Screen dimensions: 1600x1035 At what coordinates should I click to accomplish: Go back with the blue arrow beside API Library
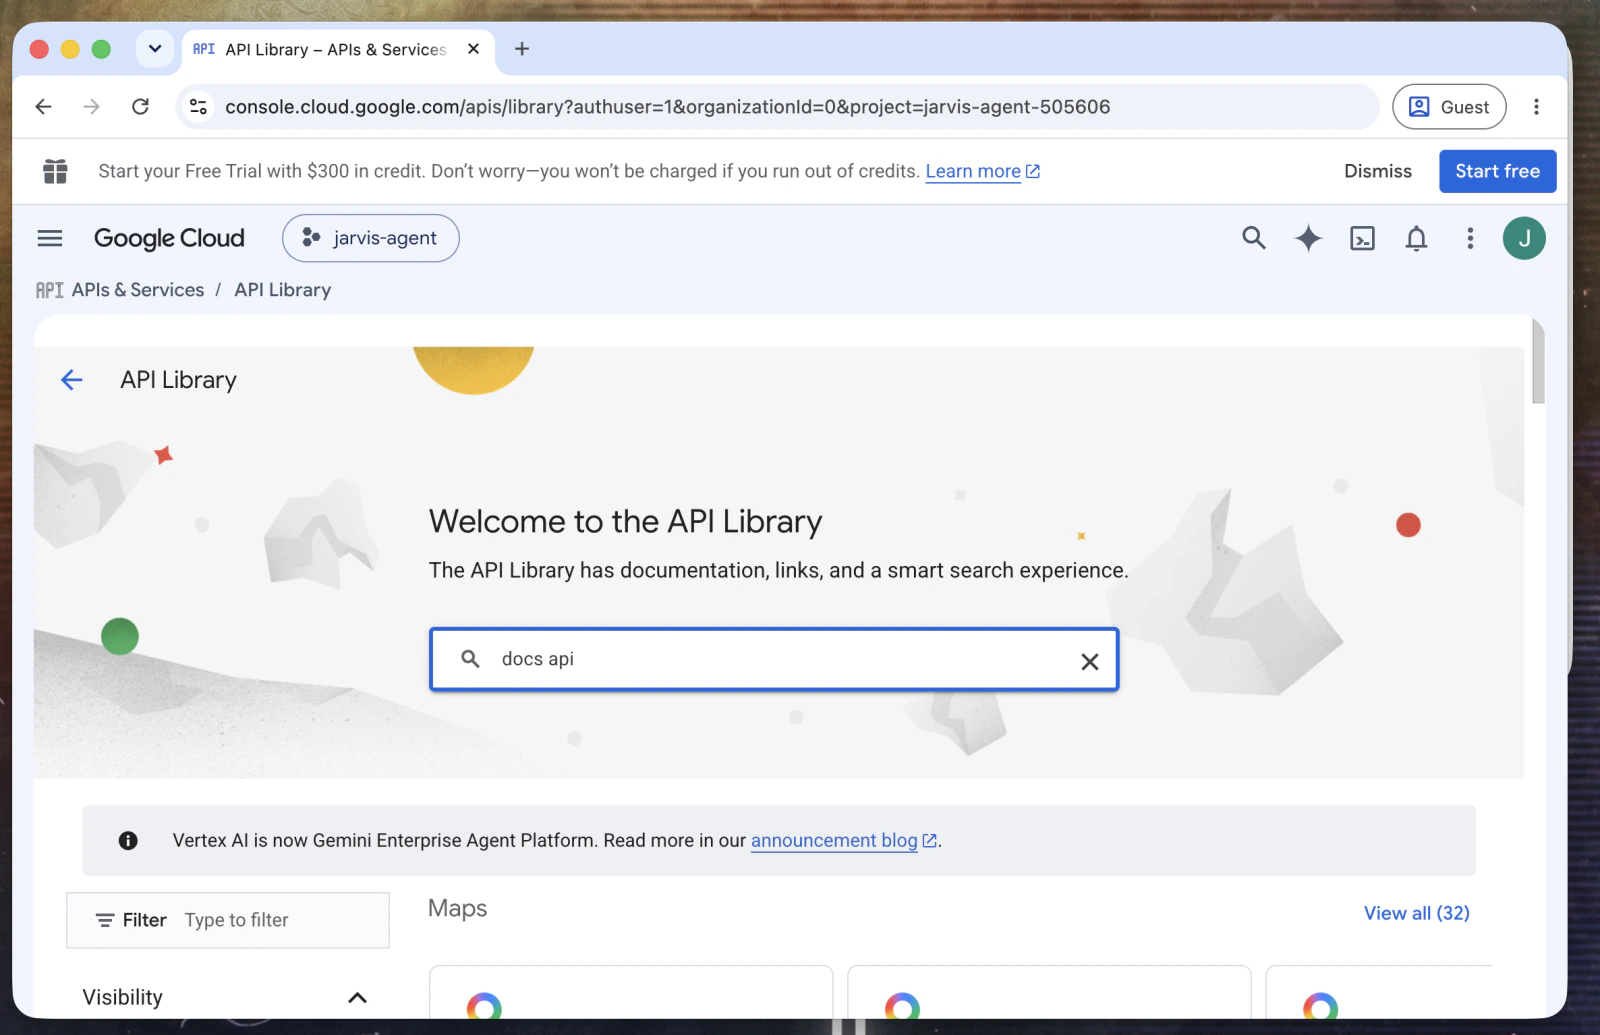(71, 380)
